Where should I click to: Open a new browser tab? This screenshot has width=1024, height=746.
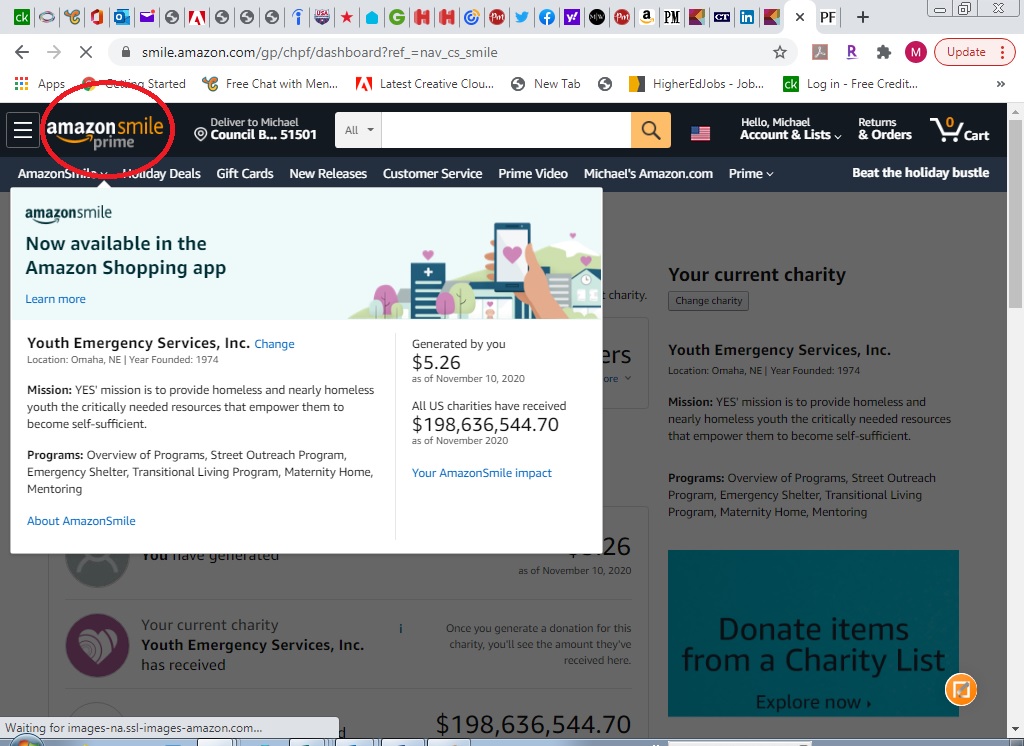863,17
